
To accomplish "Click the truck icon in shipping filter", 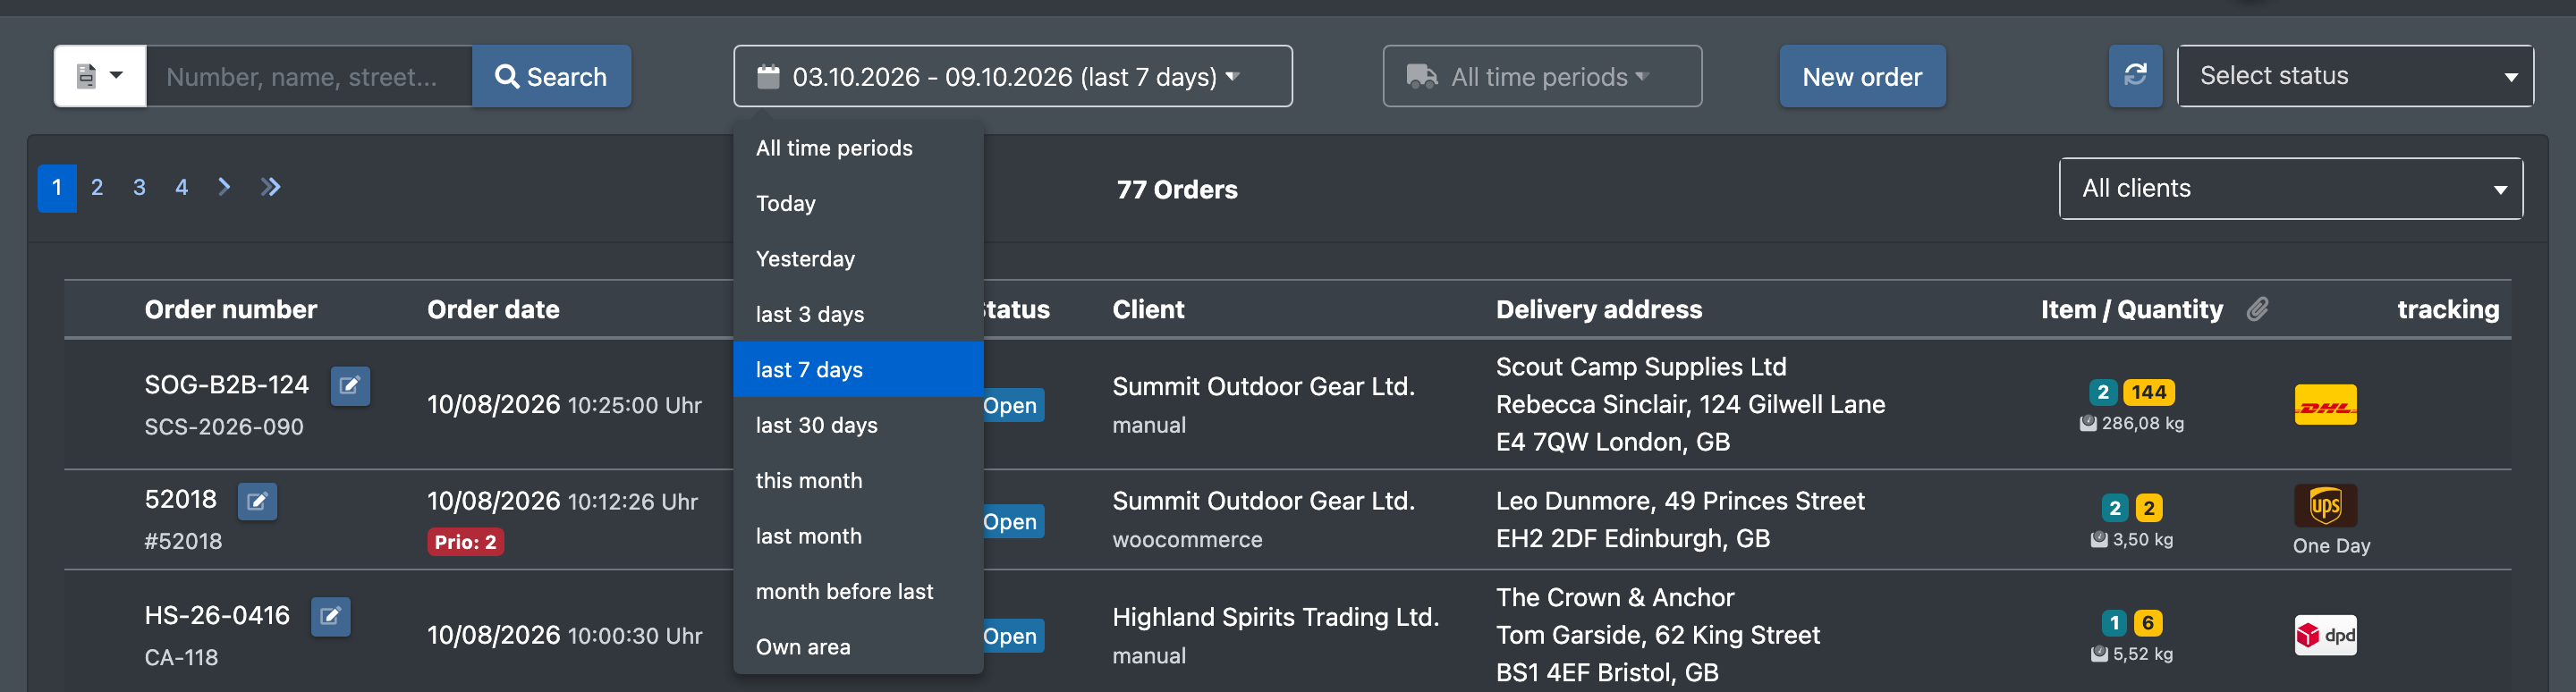I will (1421, 77).
